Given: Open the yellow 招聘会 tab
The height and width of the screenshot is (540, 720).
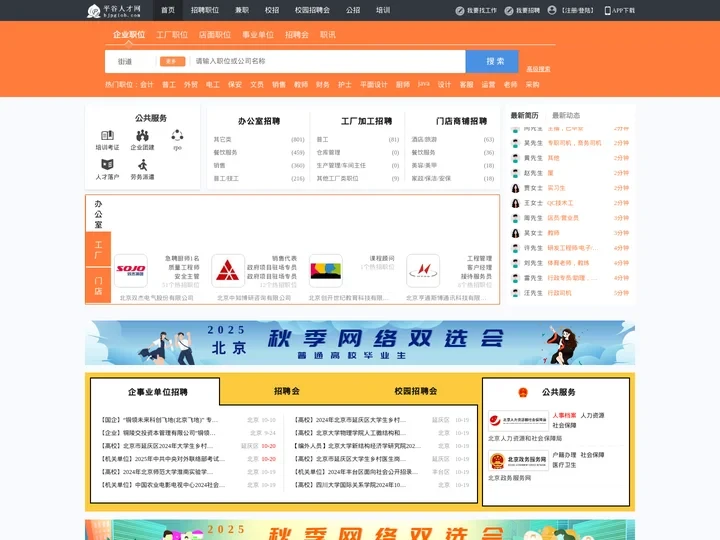Looking at the screenshot, I should point(287,391).
